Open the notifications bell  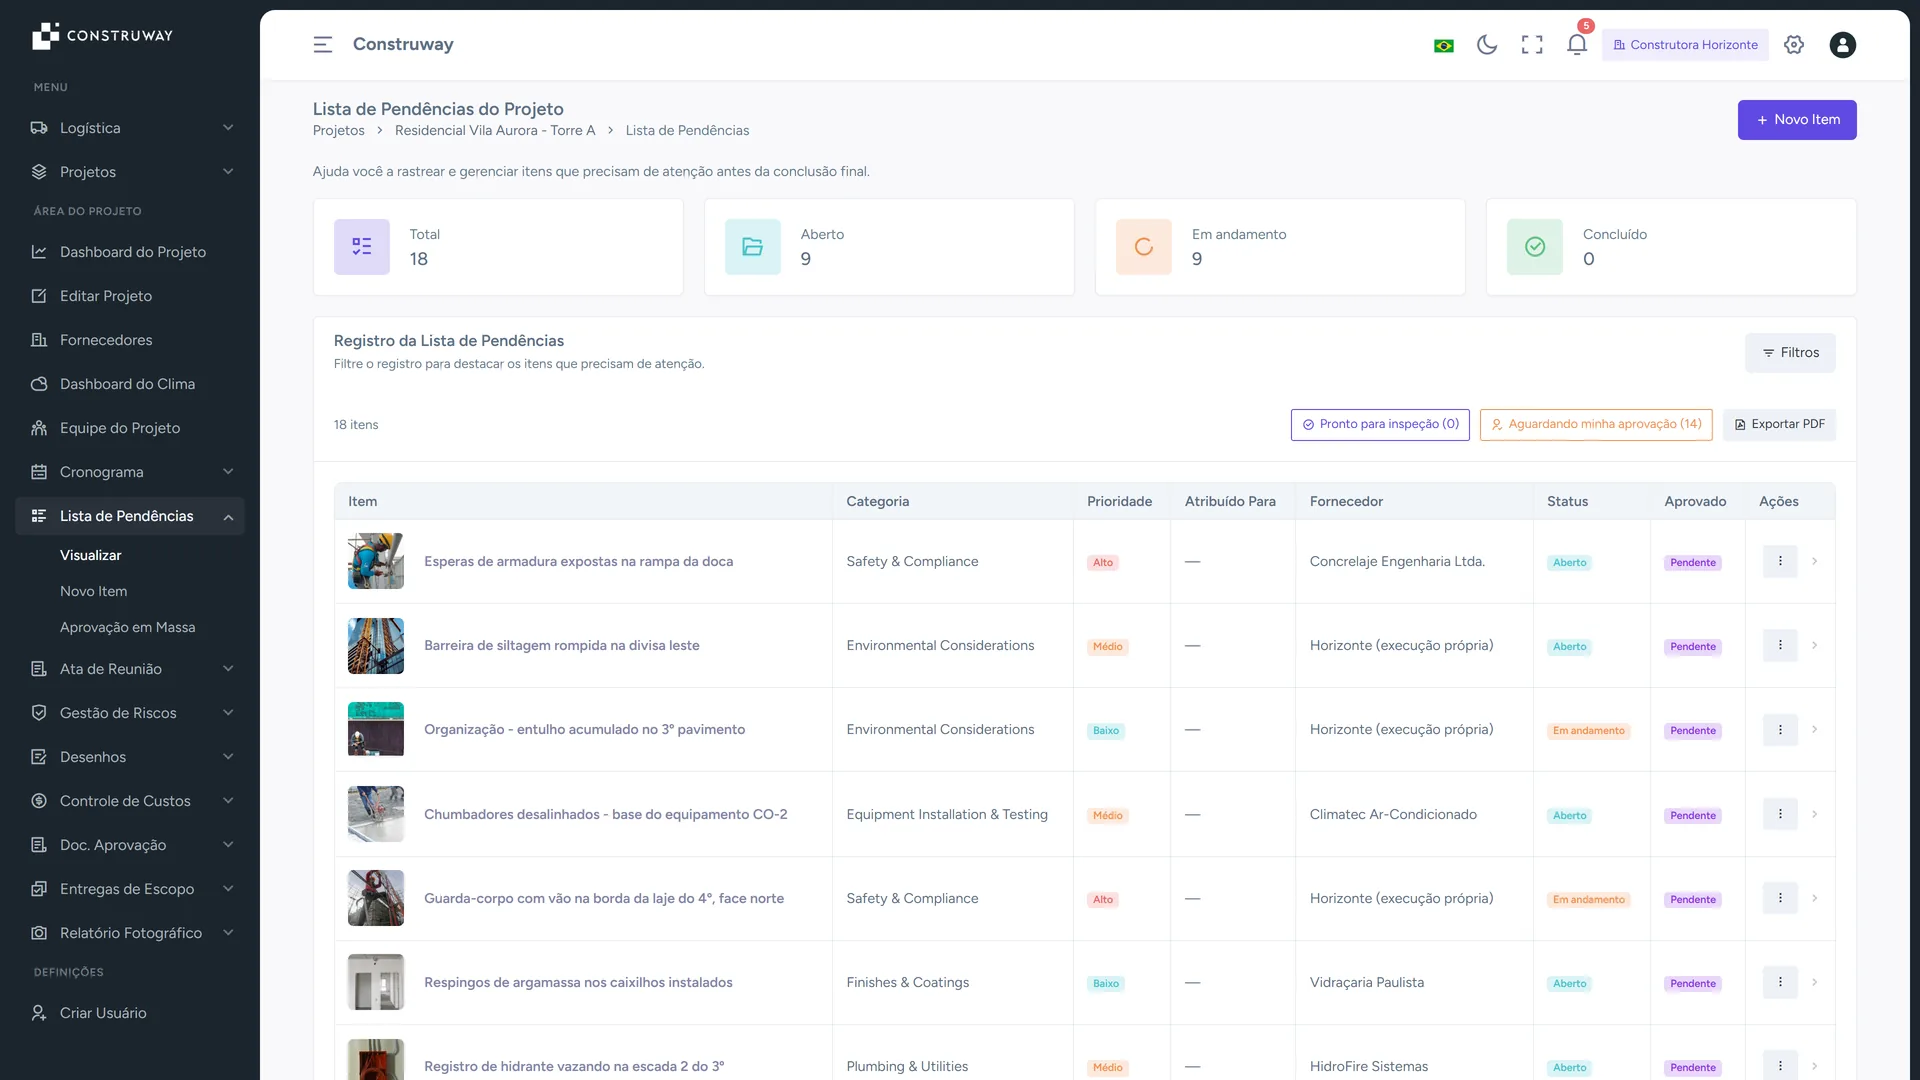point(1577,45)
